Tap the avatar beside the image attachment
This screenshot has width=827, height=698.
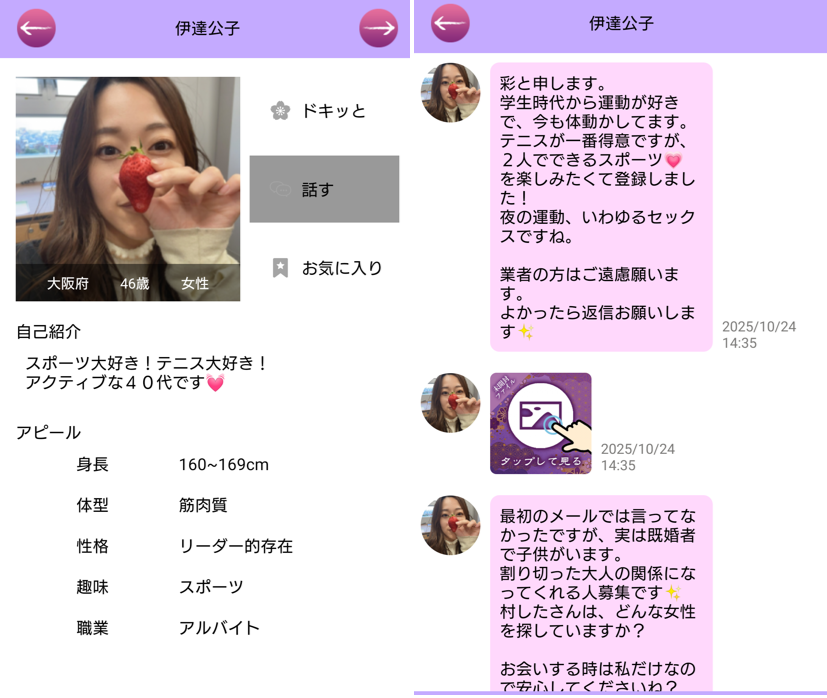(x=450, y=403)
